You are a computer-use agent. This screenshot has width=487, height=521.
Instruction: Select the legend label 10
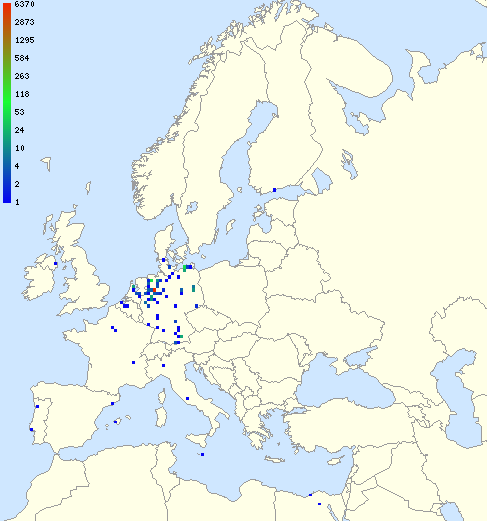19,148
